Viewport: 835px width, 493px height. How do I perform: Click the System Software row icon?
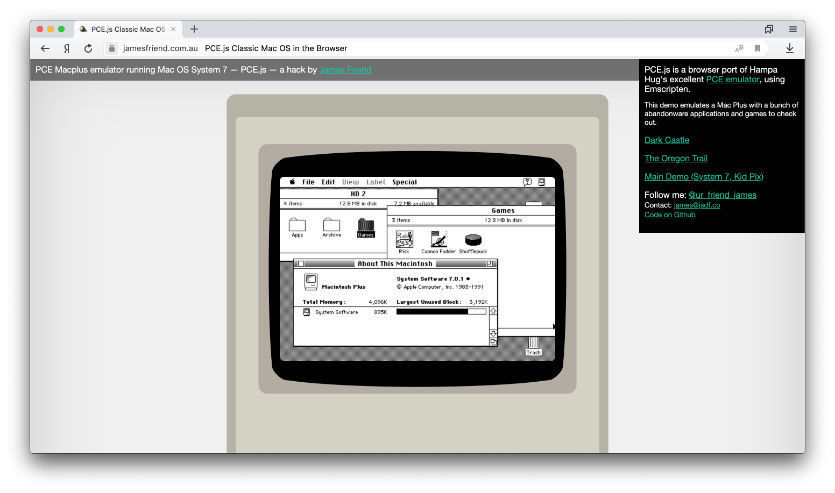[x=306, y=312]
